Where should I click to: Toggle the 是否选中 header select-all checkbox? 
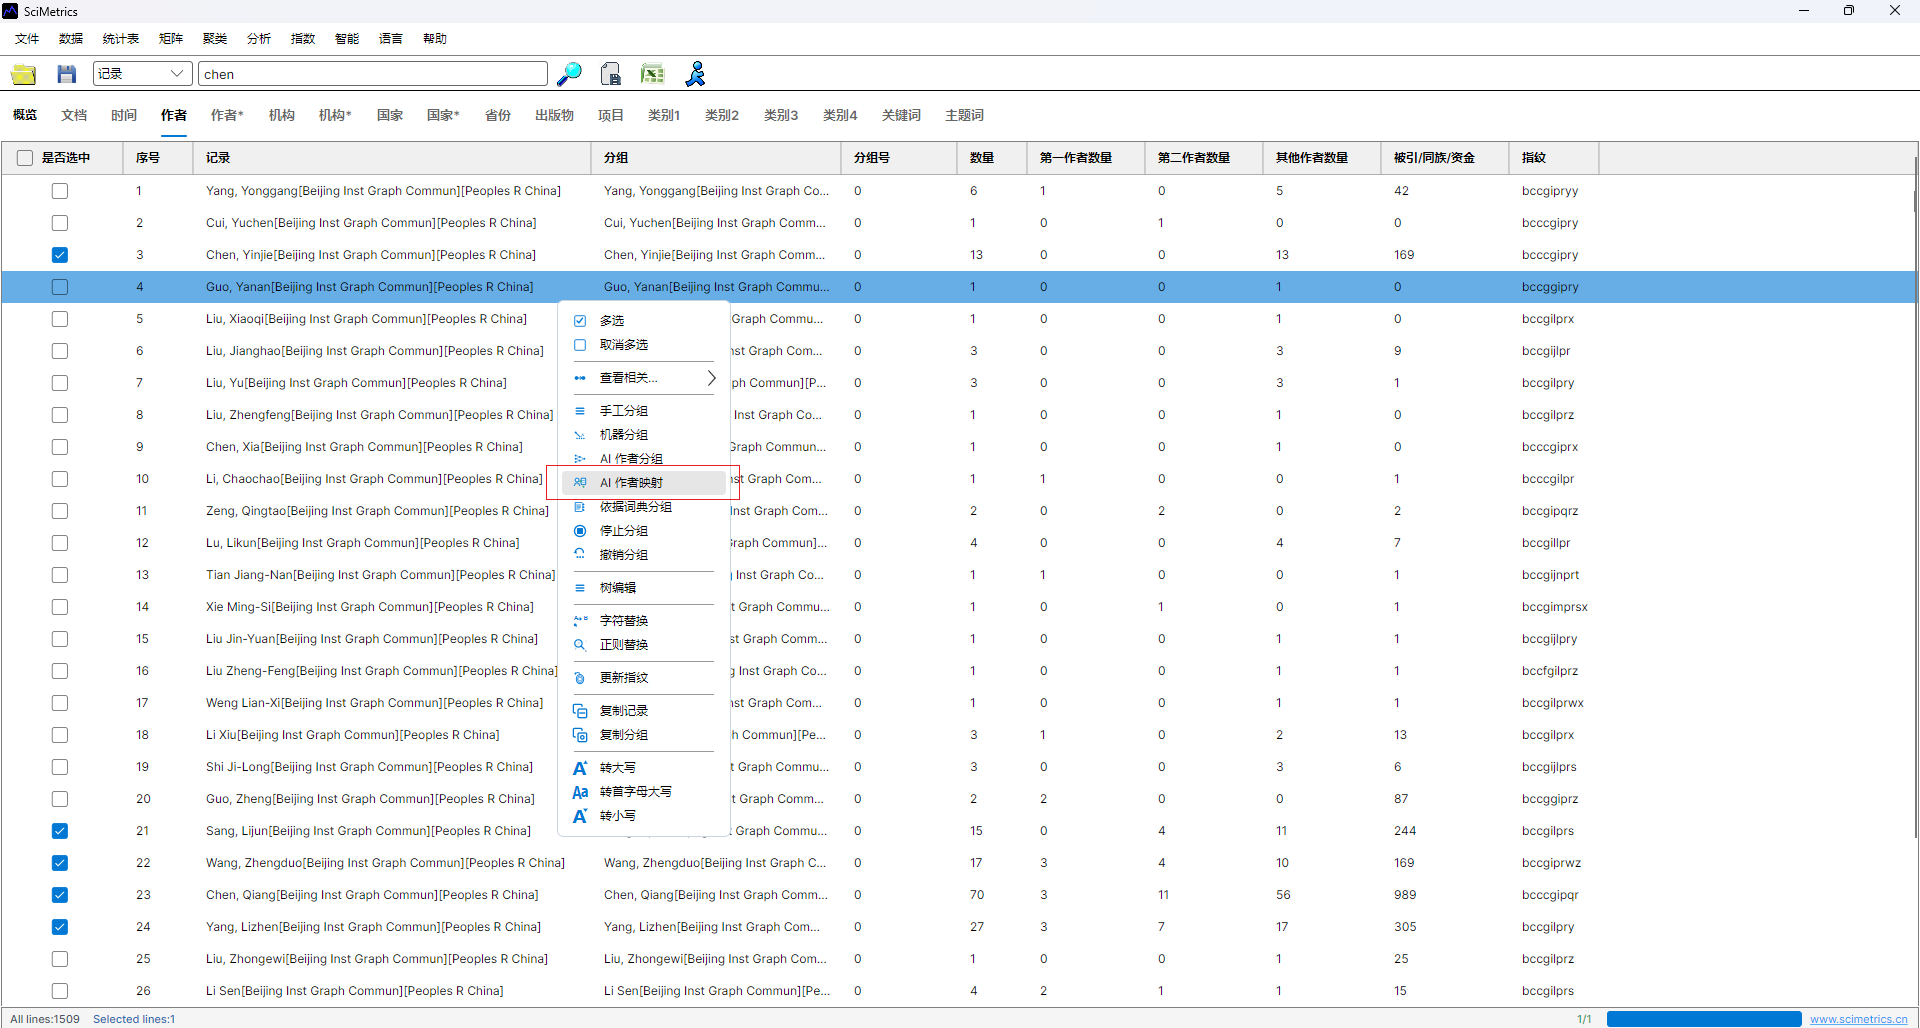click(x=25, y=158)
